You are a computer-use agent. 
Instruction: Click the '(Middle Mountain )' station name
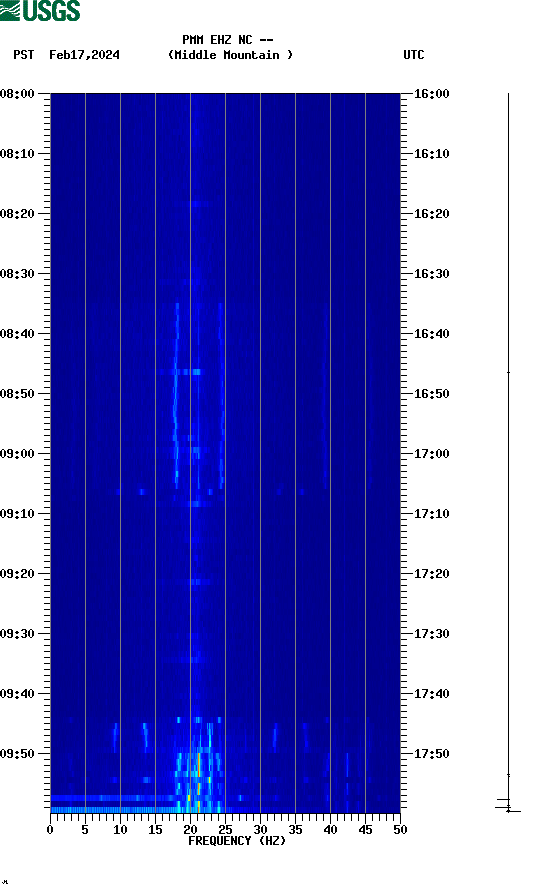pos(230,55)
